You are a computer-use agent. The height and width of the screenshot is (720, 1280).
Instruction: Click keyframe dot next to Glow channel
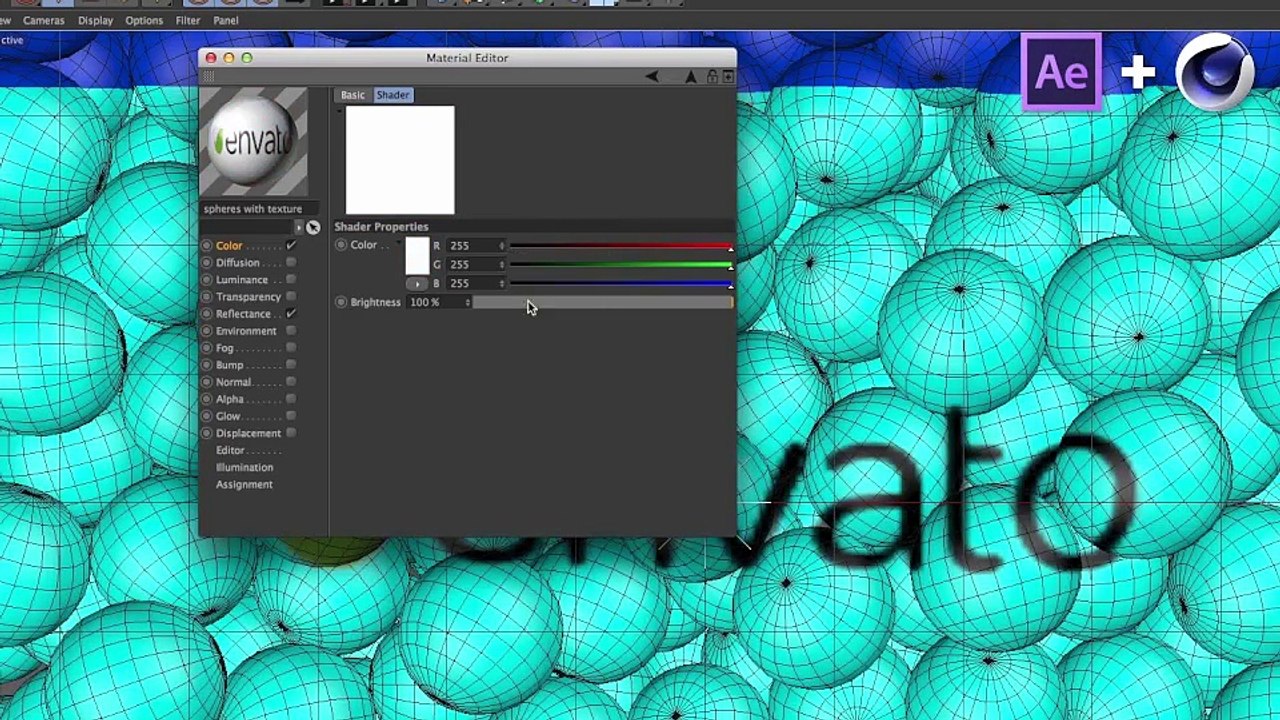(x=207, y=416)
